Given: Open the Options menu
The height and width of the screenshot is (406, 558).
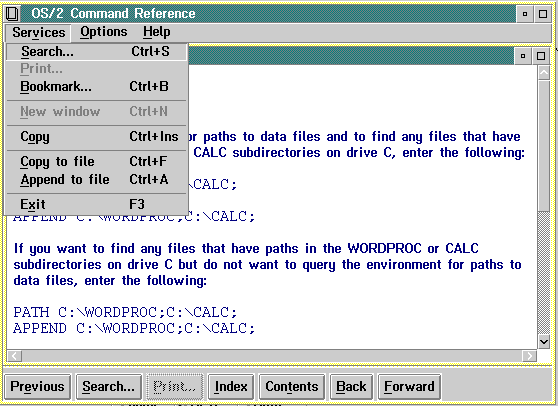Looking at the screenshot, I should [104, 32].
